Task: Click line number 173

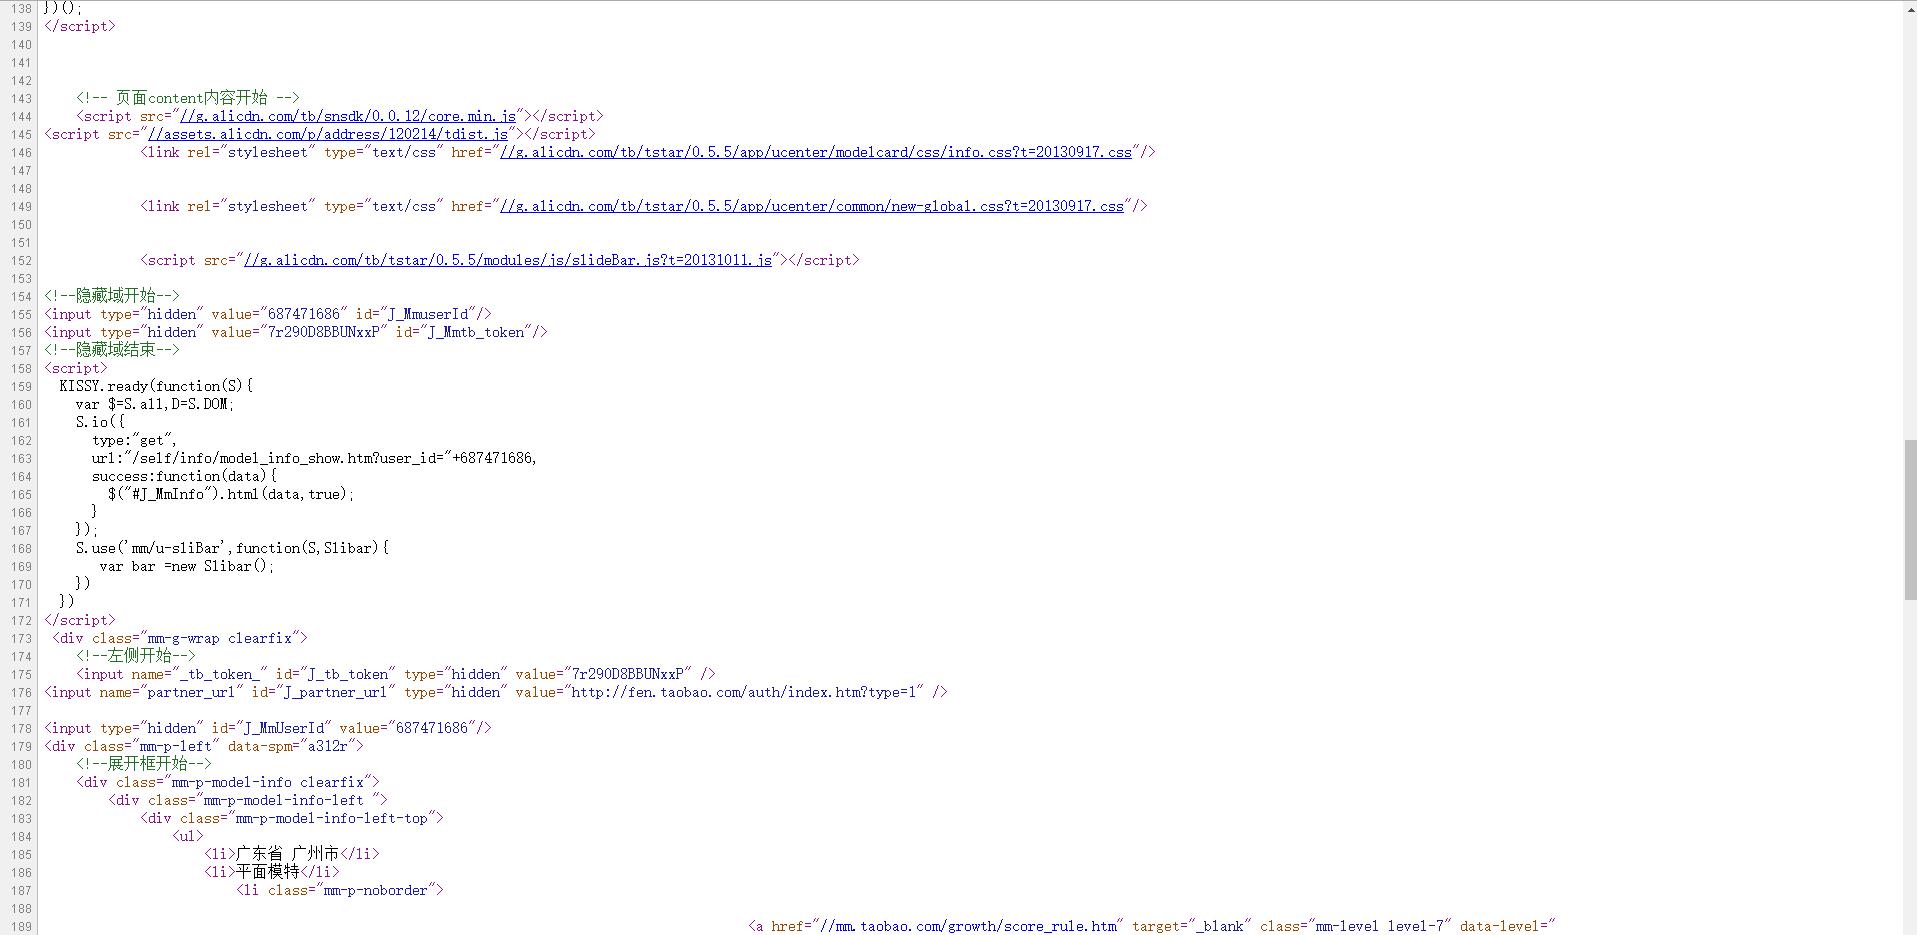Action: (21, 638)
